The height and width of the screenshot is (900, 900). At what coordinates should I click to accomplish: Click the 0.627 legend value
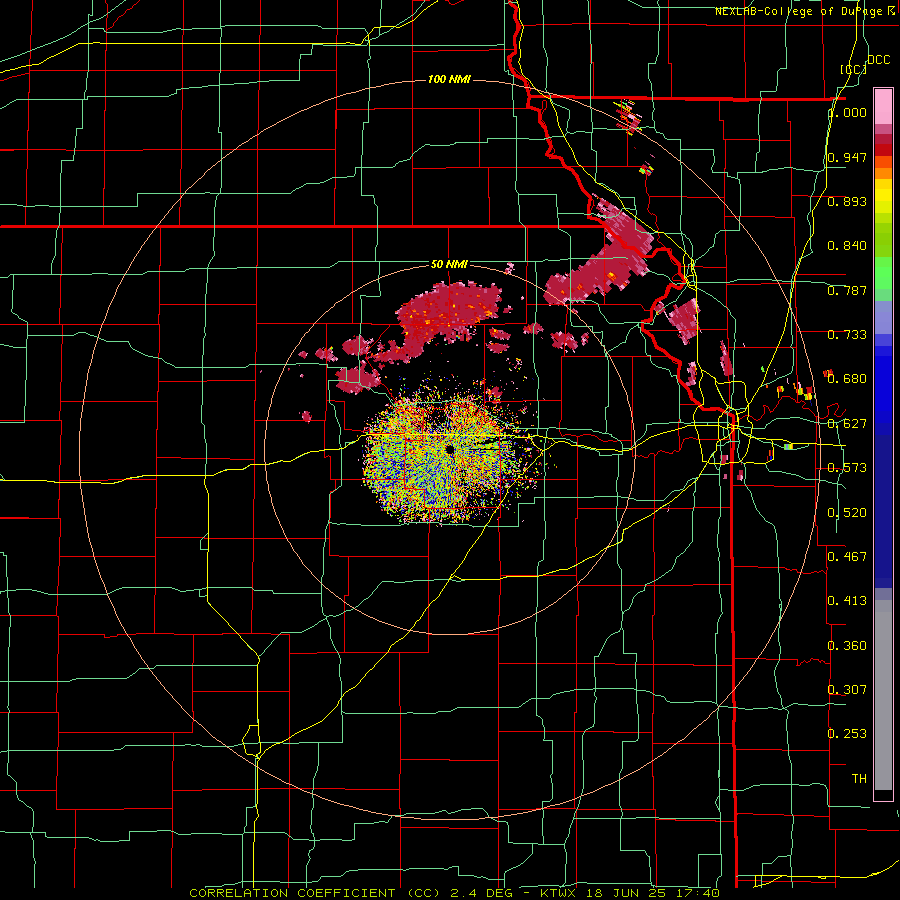click(847, 424)
